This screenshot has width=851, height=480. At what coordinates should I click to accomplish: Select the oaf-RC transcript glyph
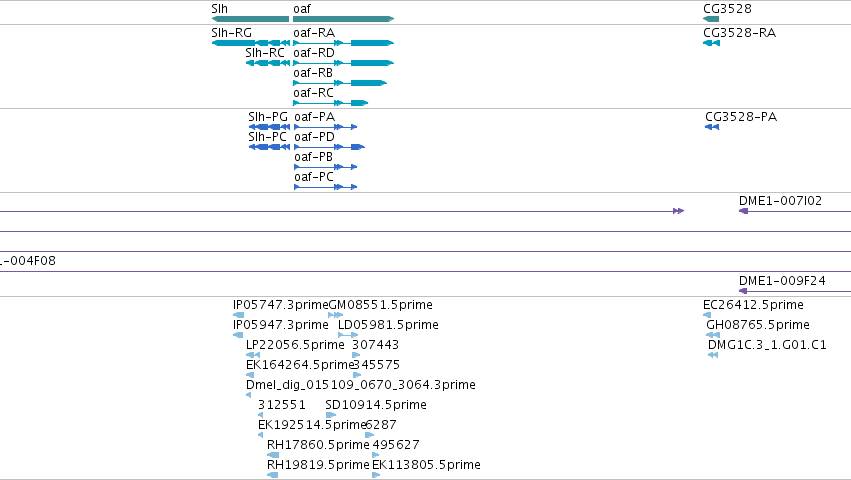click(x=331, y=103)
